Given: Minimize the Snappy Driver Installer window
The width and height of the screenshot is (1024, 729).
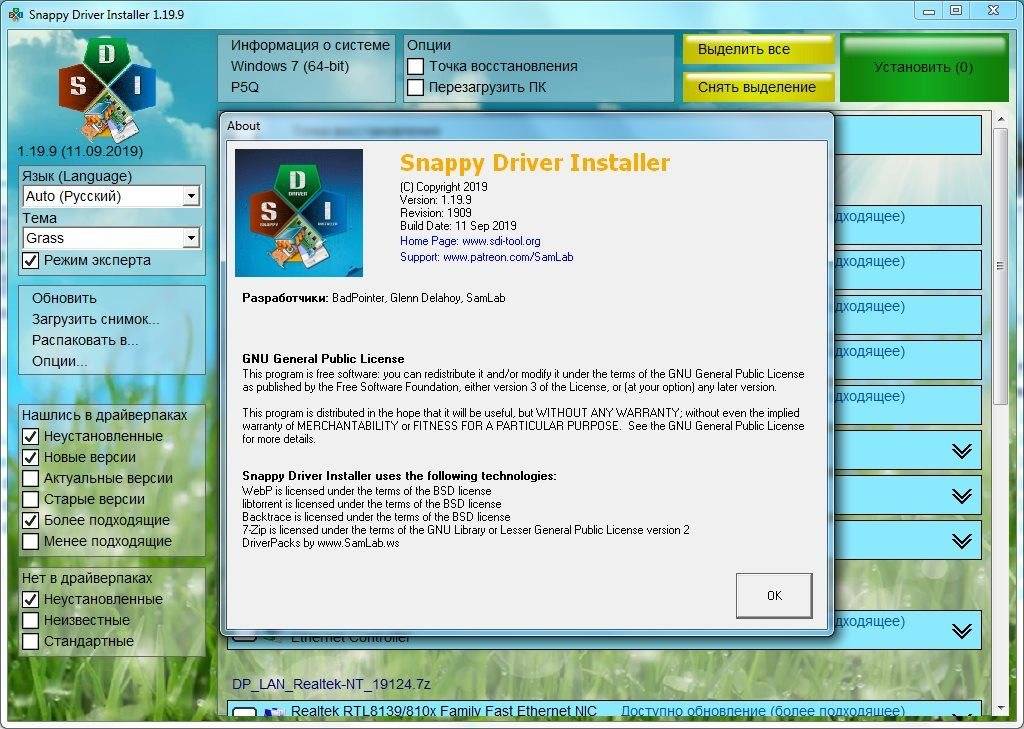Looking at the screenshot, I should 929,11.
